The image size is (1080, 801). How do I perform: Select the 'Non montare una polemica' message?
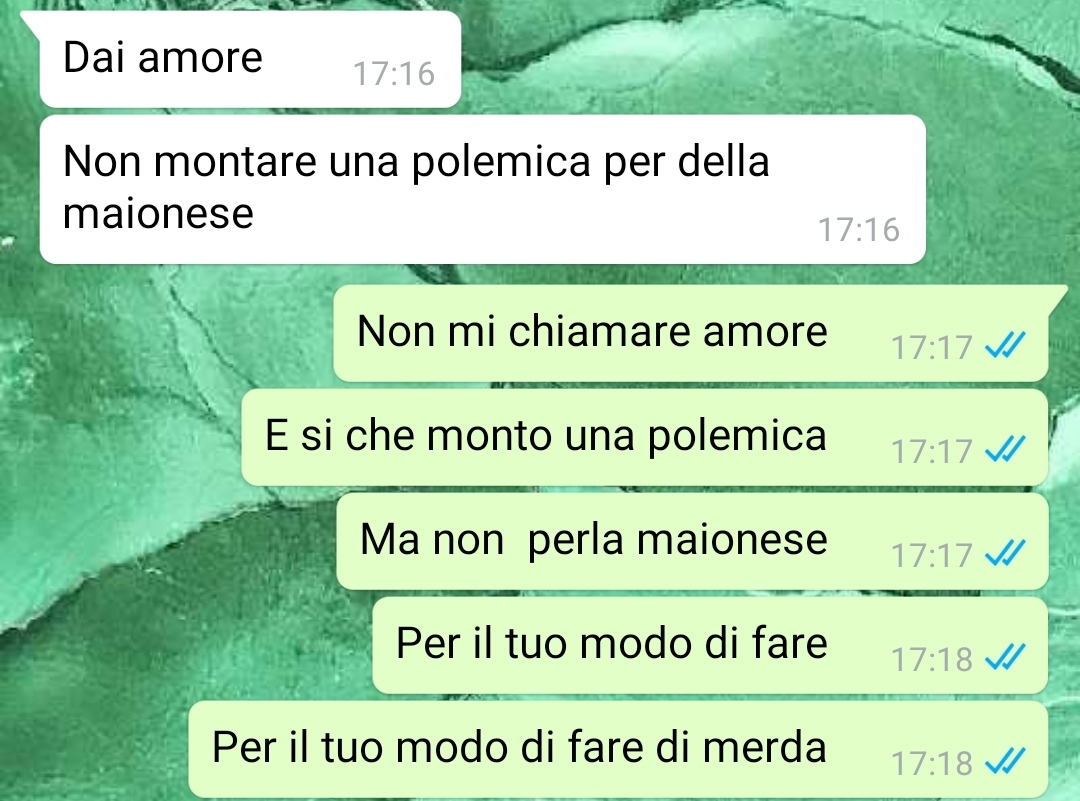point(482,189)
